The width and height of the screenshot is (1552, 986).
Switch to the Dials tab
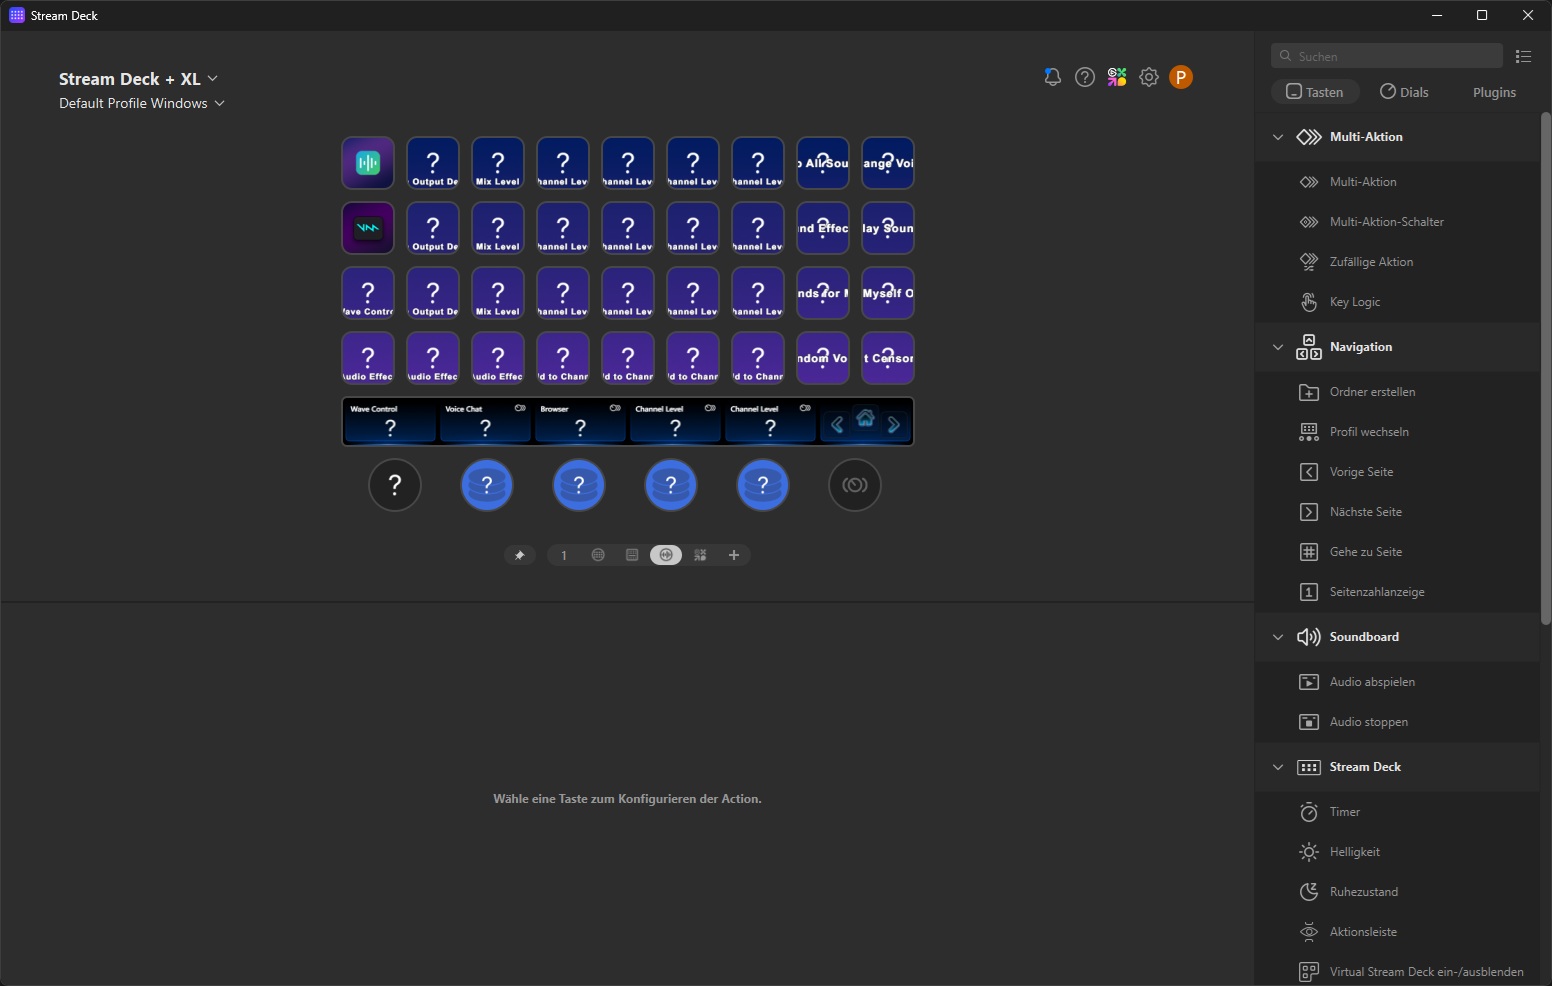click(1404, 92)
